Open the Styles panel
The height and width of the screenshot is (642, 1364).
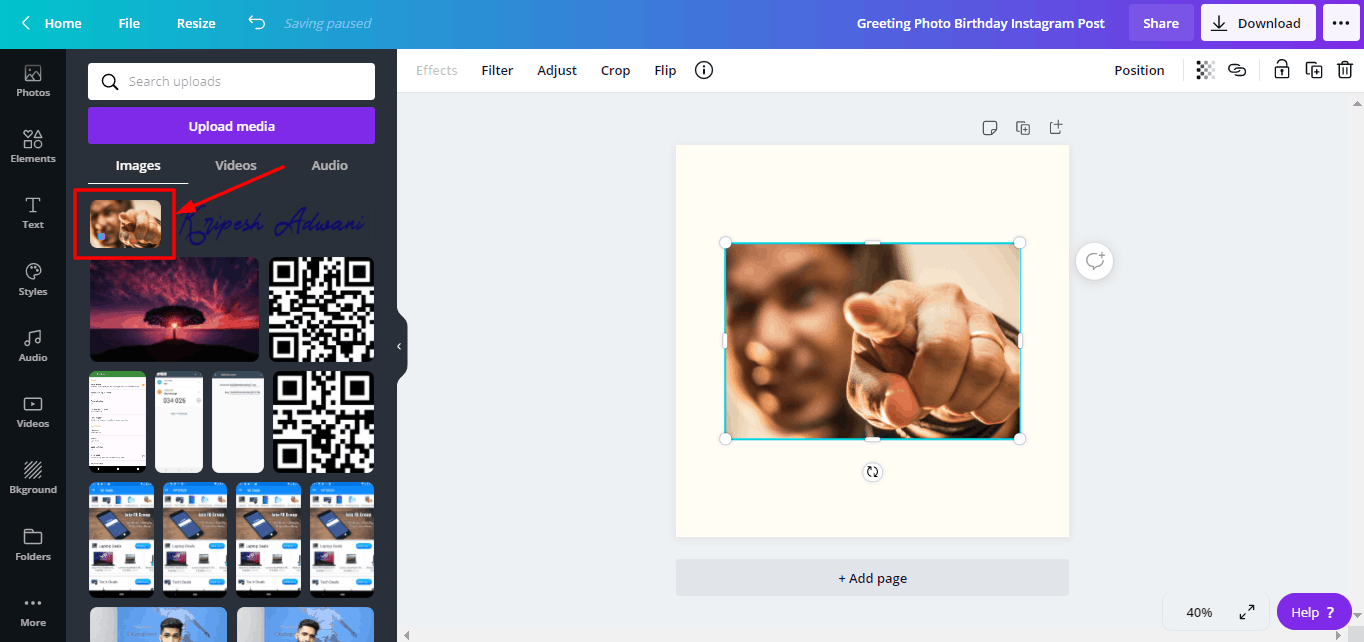[x=33, y=279]
